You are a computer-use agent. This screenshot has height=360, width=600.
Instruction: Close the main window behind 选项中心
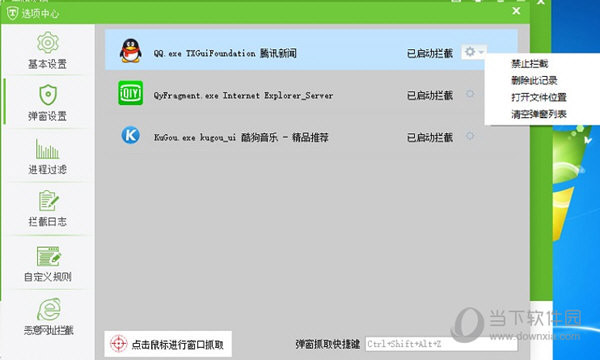point(541,2)
